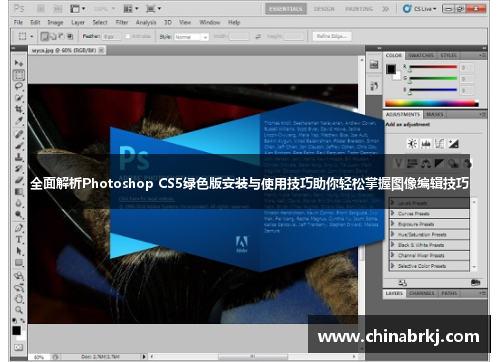Viewport: 500px width, 362px height.
Task: Close the wyca.jpg document tab
Action: pos(101,50)
